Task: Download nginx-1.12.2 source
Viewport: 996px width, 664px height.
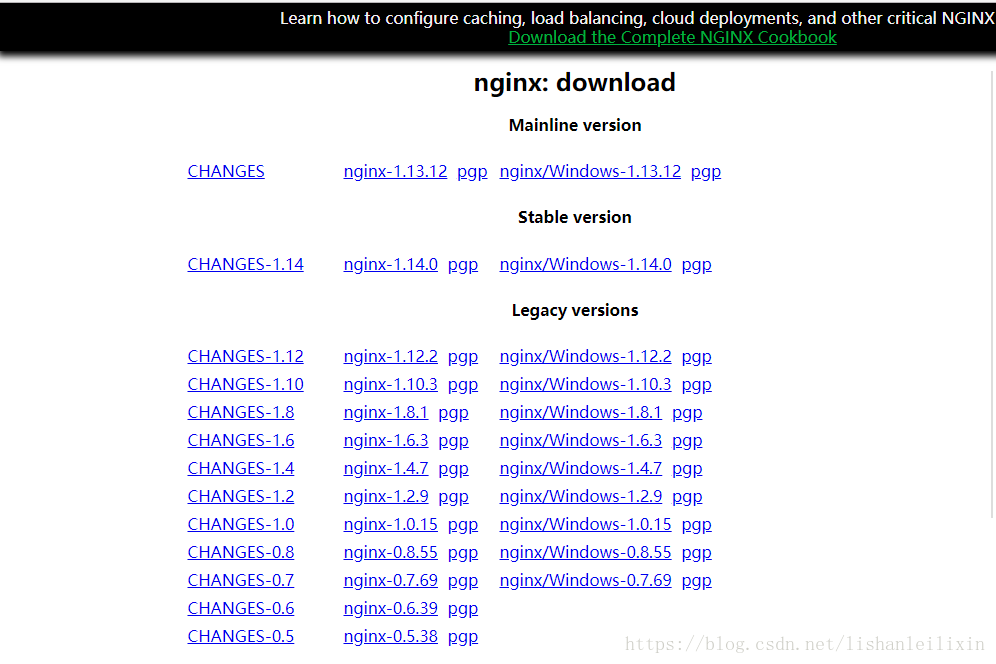Action: click(x=391, y=356)
